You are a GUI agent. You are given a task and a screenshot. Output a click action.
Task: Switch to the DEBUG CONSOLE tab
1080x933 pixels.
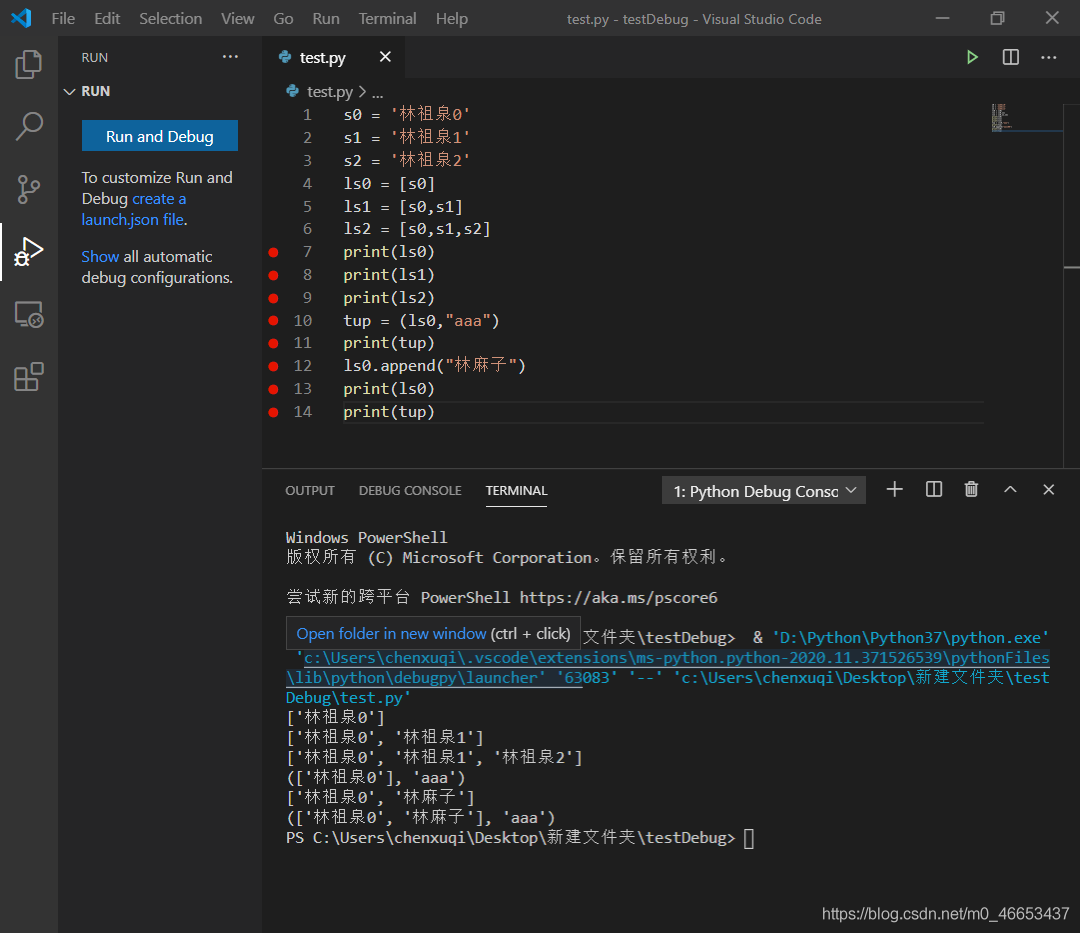pyautogui.click(x=410, y=491)
